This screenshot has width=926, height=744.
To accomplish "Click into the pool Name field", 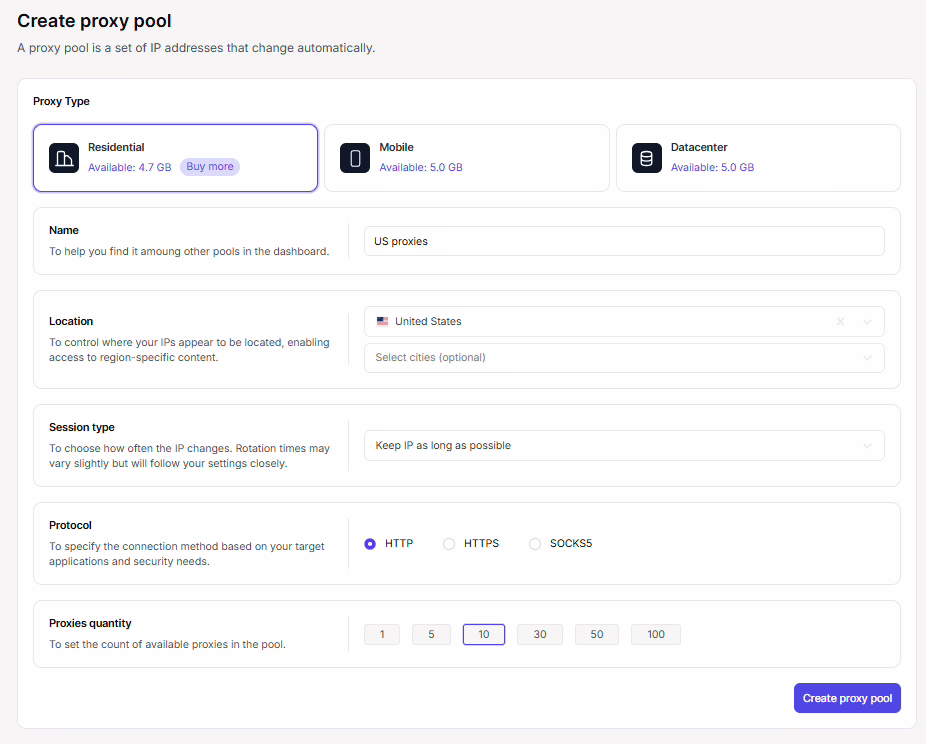I will click(x=624, y=241).
